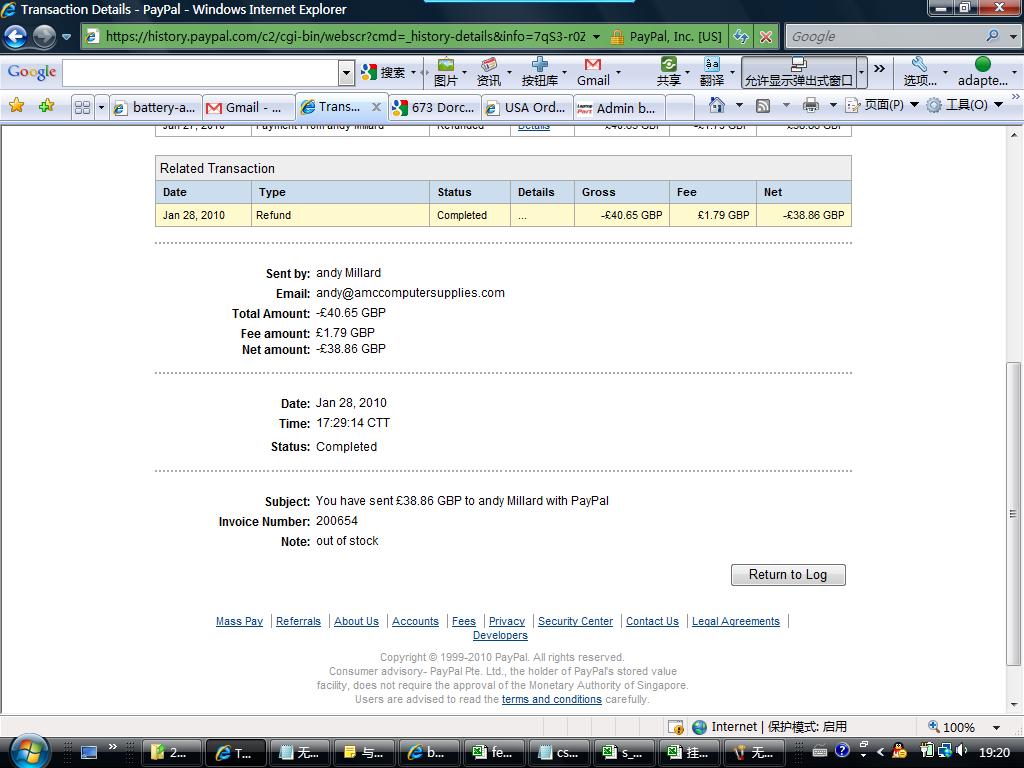
Task: Click the Refresh page icon
Action: (741, 37)
